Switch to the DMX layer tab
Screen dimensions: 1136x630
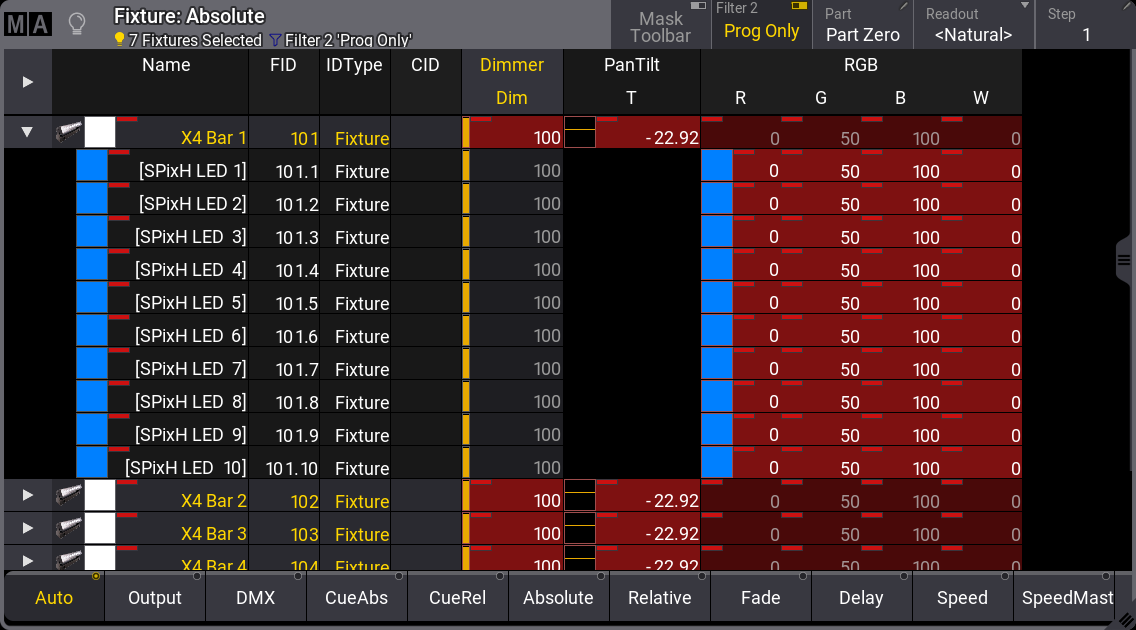tap(256, 597)
